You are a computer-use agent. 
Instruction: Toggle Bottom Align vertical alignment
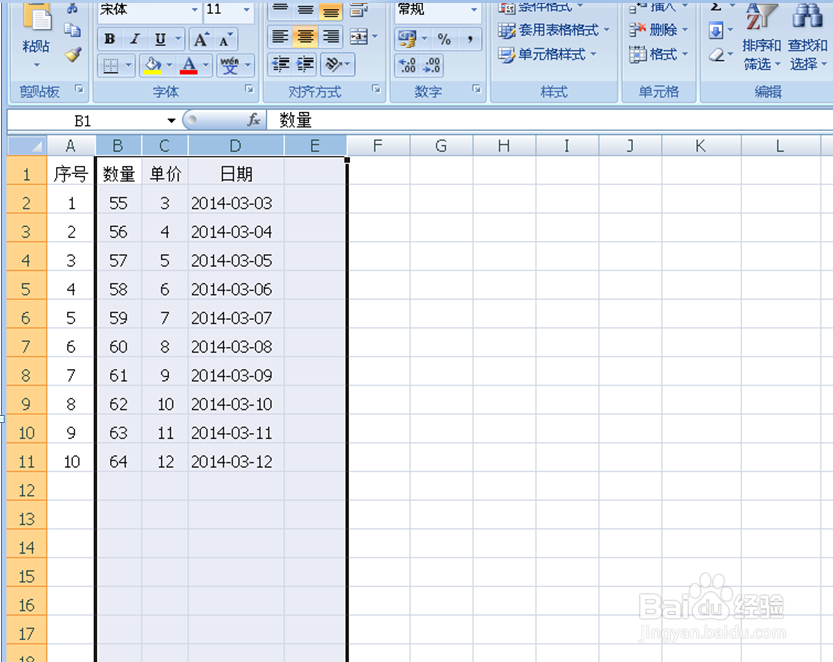tap(330, 10)
